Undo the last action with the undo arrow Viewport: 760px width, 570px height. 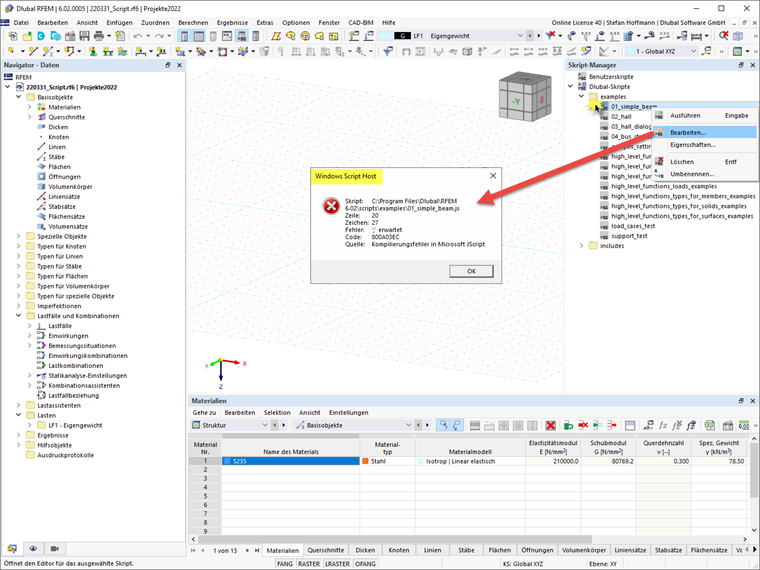pos(138,36)
